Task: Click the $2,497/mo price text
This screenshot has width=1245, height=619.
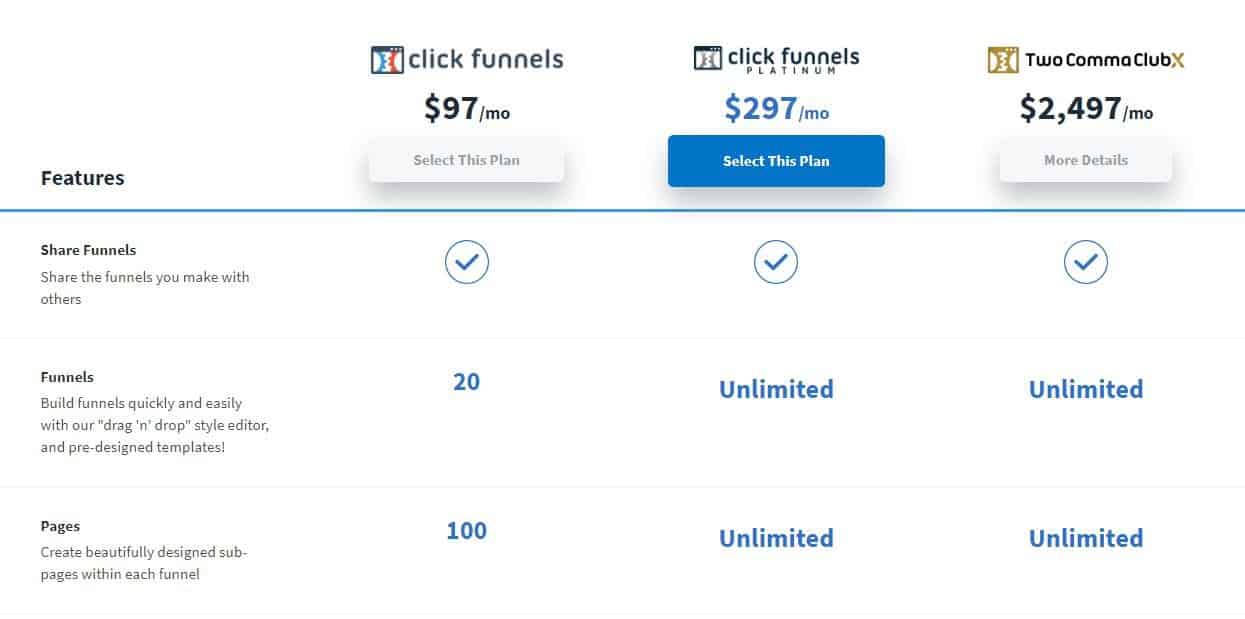Action: tap(1086, 108)
